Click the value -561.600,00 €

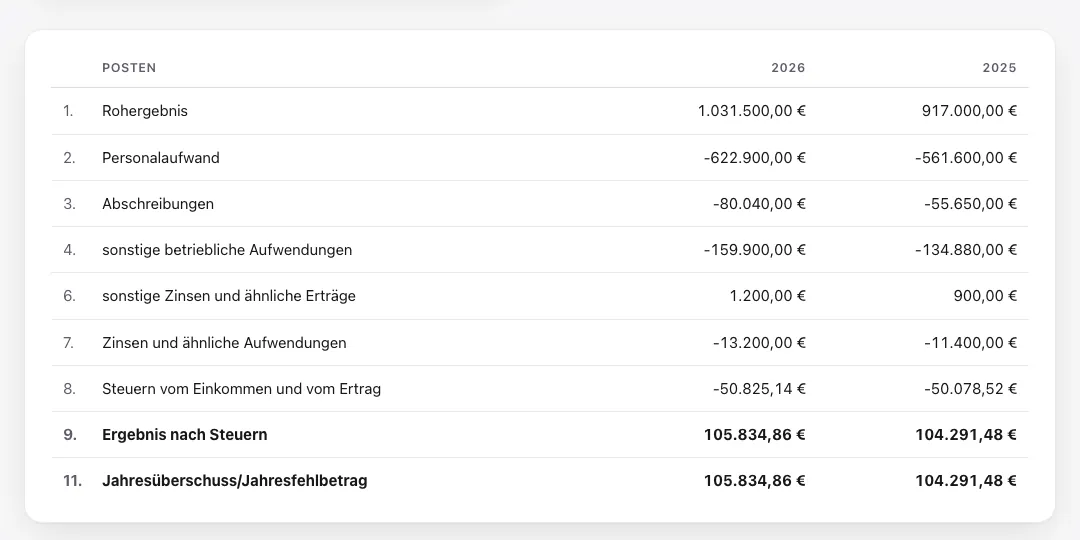(966, 158)
